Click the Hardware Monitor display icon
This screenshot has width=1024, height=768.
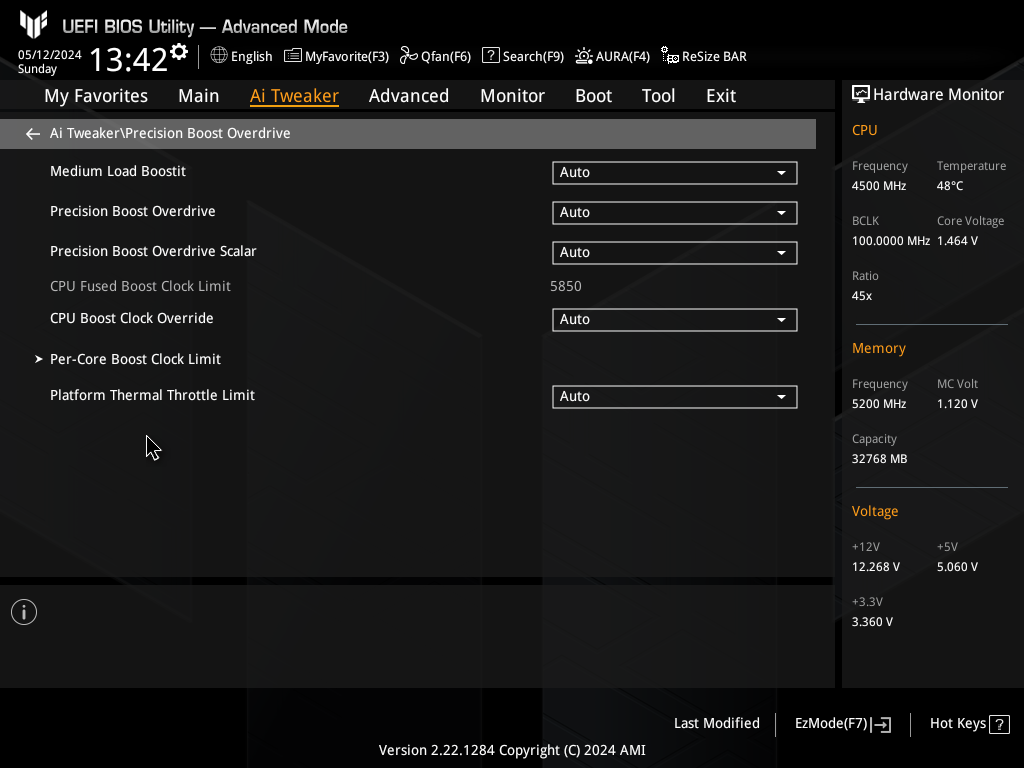coord(861,95)
